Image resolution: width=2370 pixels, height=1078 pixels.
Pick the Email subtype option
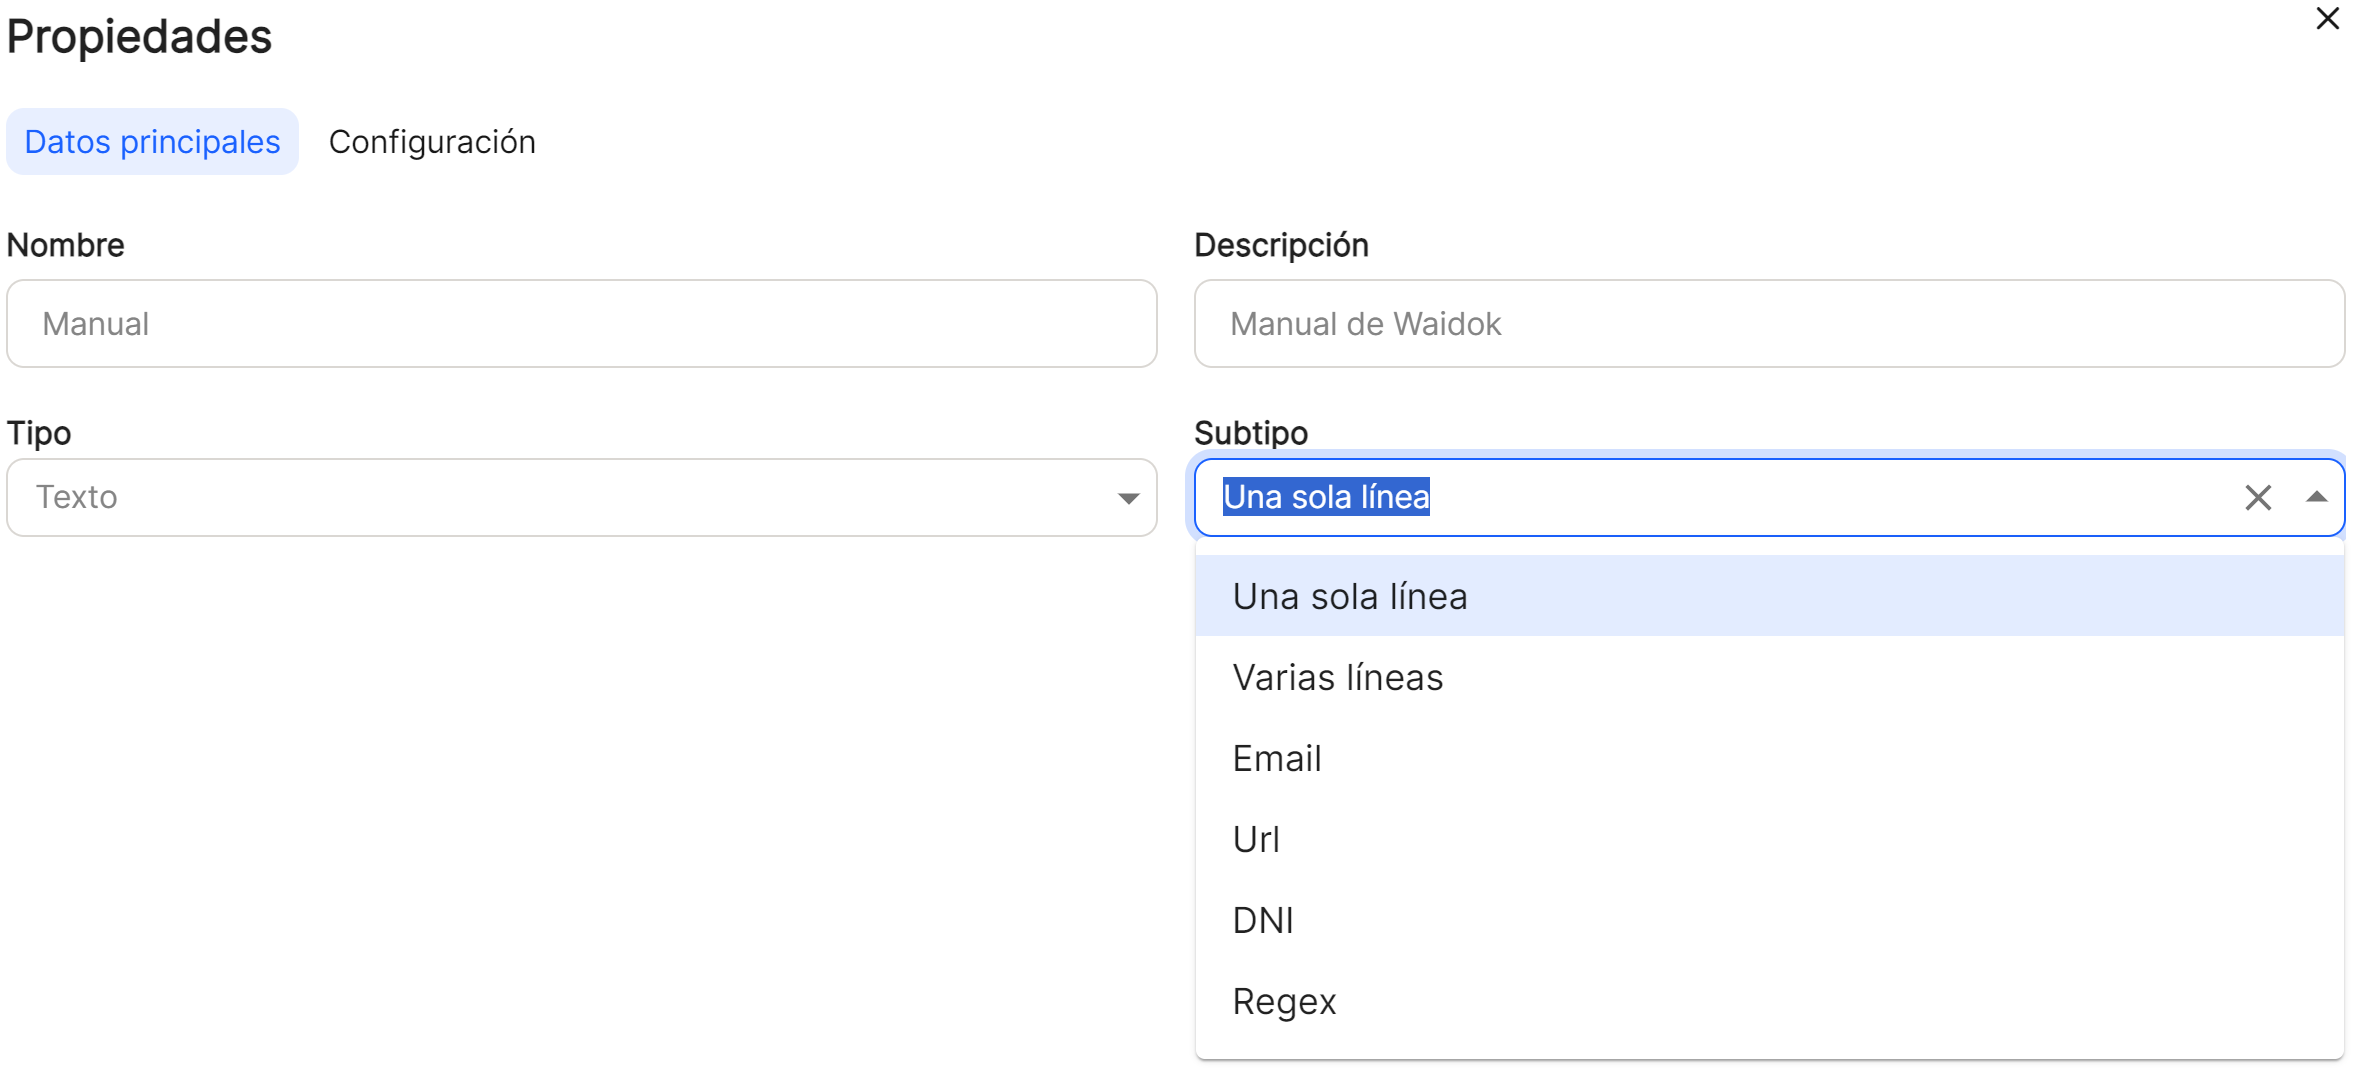pyautogui.click(x=1769, y=758)
